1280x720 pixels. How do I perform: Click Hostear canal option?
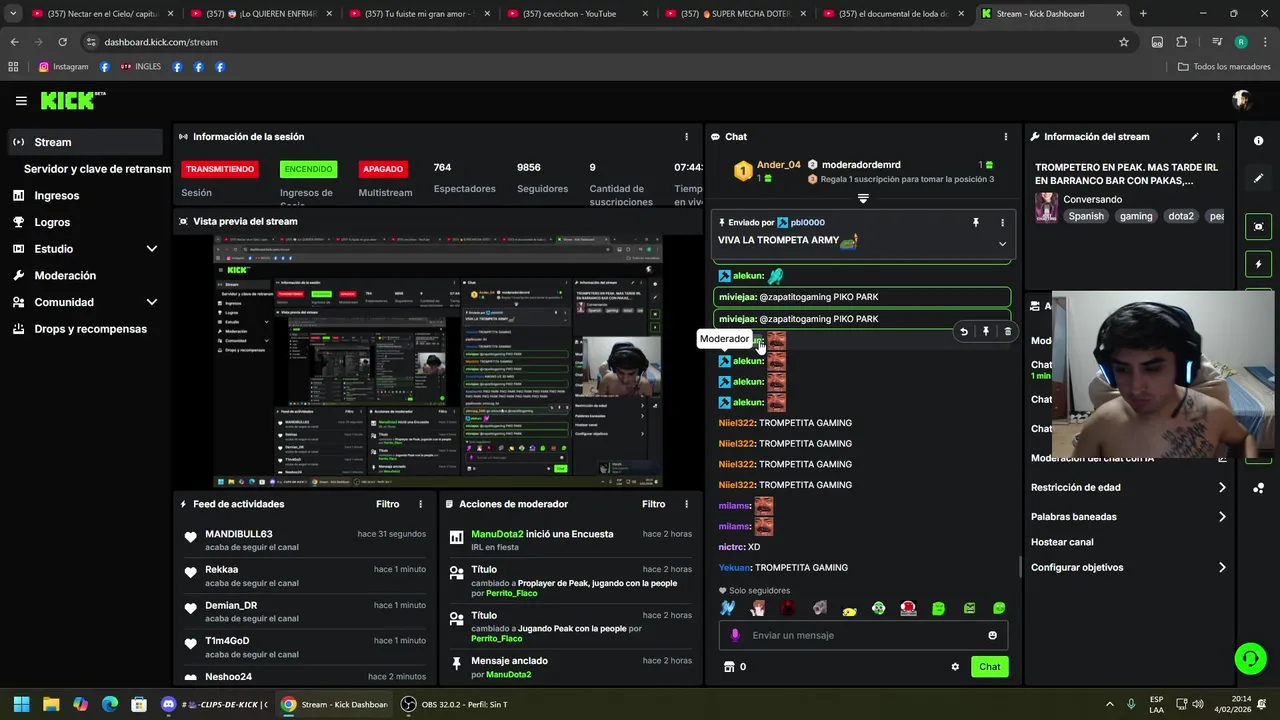[1062, 542]
